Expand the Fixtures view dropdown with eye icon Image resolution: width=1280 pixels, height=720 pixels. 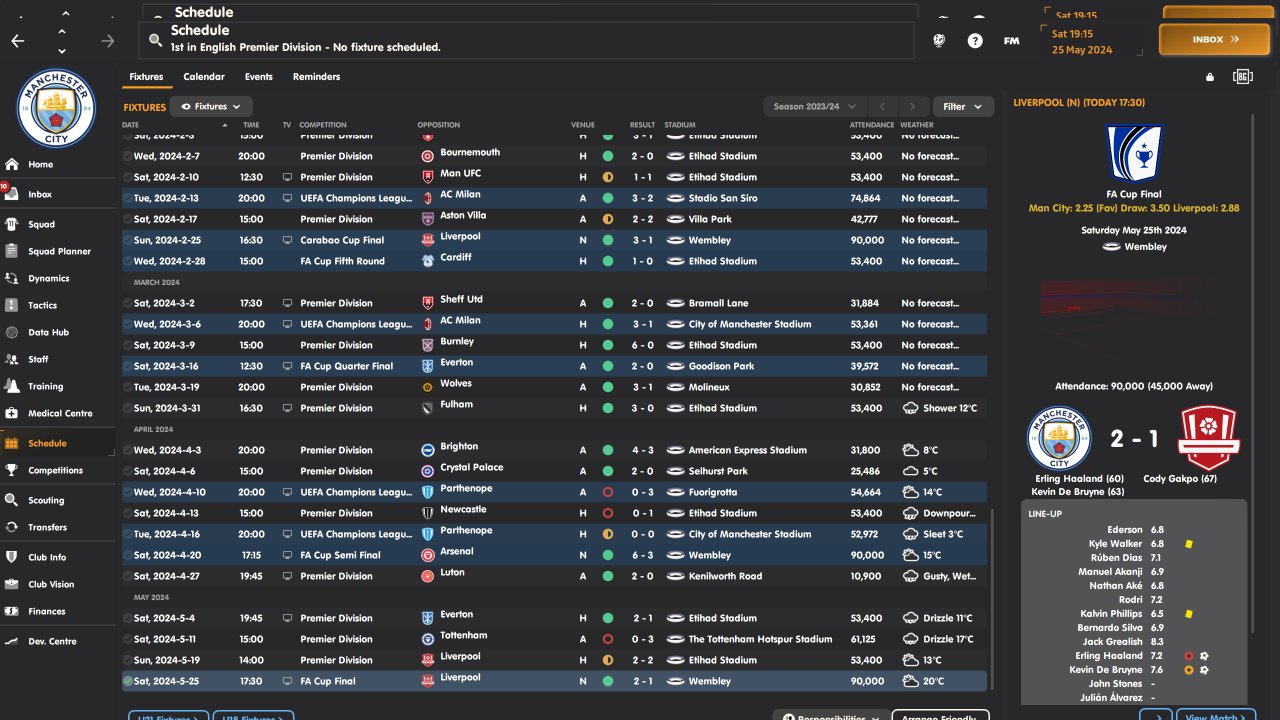click(211, 106)
